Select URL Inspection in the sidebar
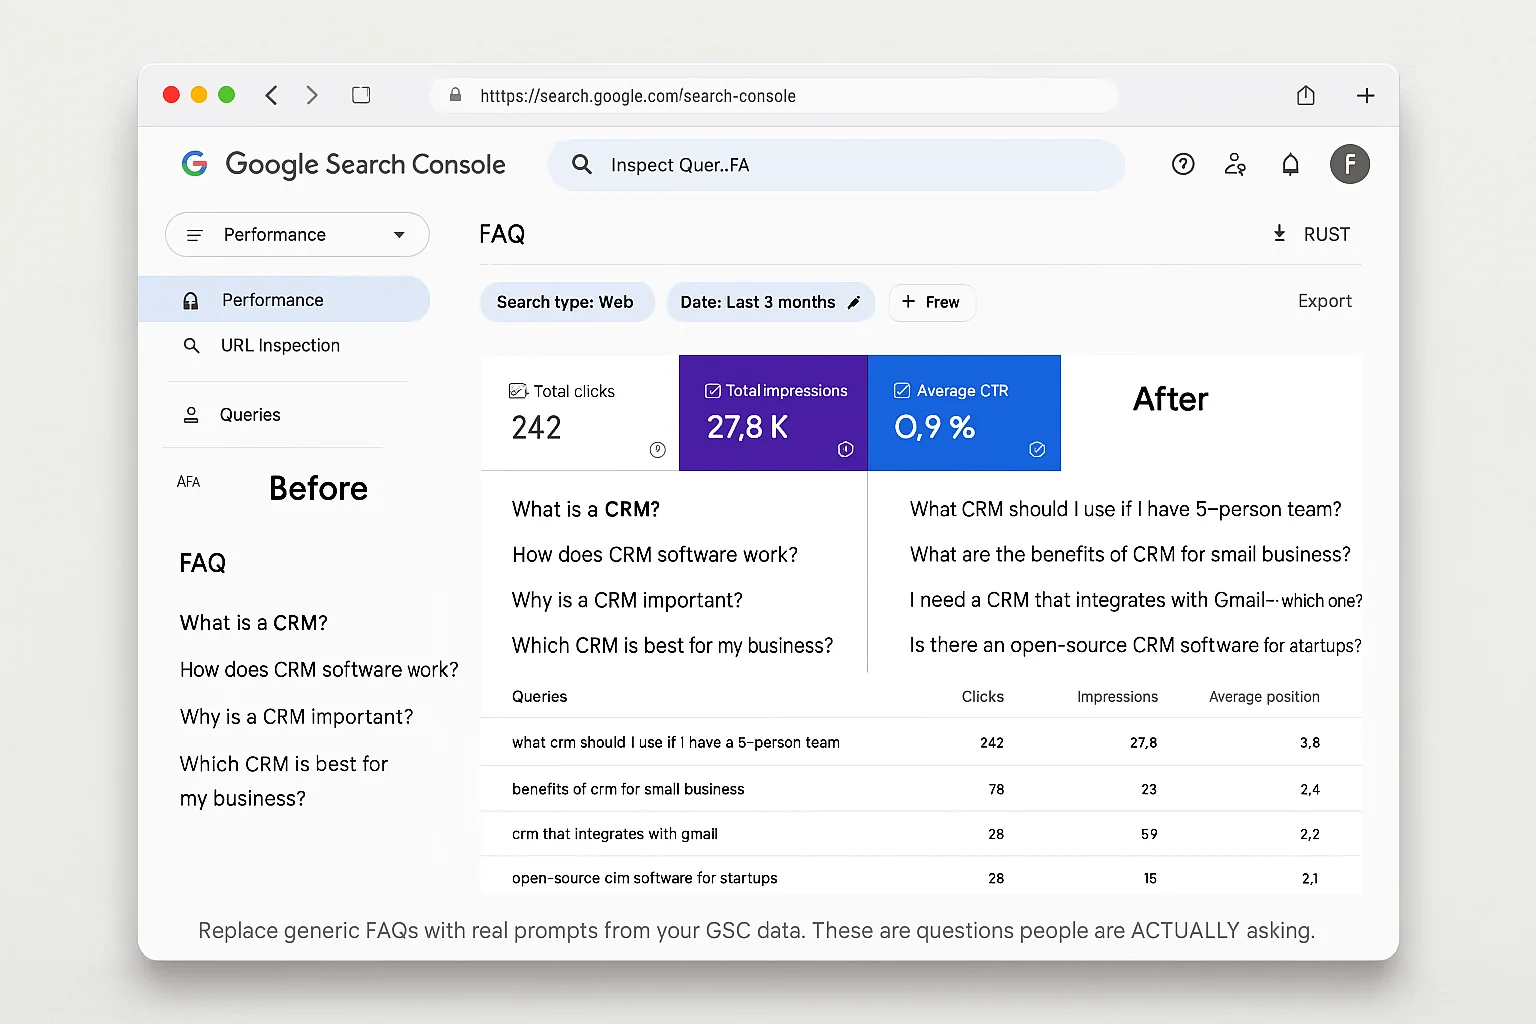The height and width of the screenshot is (1024, 1536). point(280,345)
